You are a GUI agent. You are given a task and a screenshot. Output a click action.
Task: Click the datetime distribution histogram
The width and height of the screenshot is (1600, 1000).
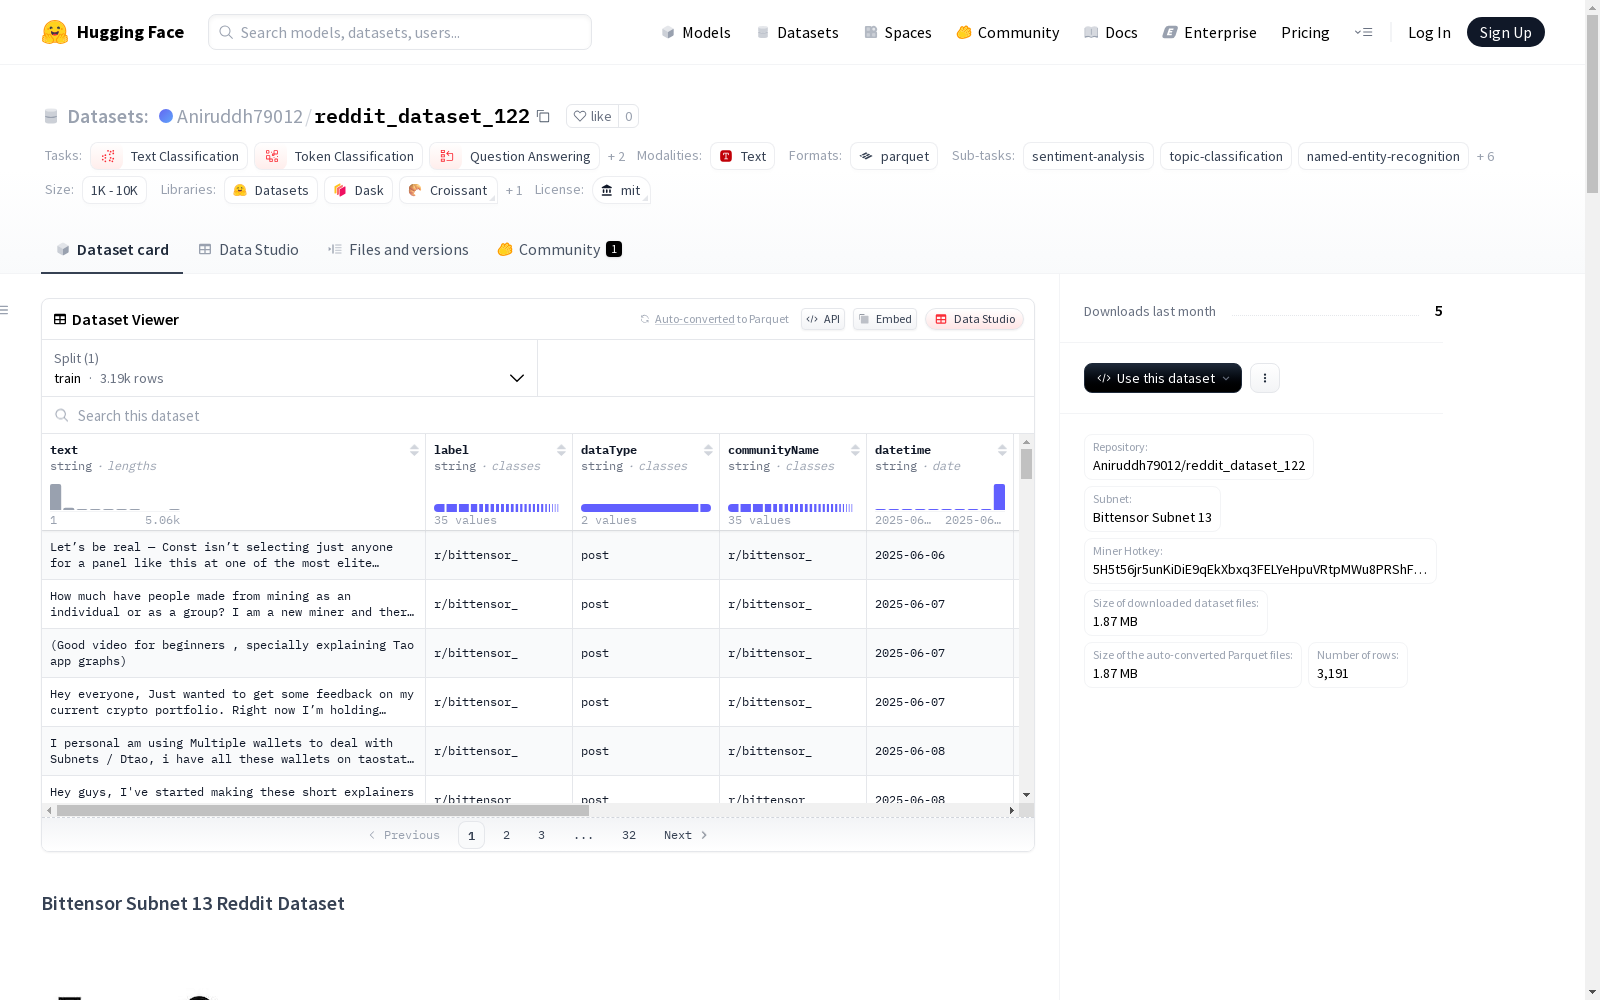[x=940, y=497]
